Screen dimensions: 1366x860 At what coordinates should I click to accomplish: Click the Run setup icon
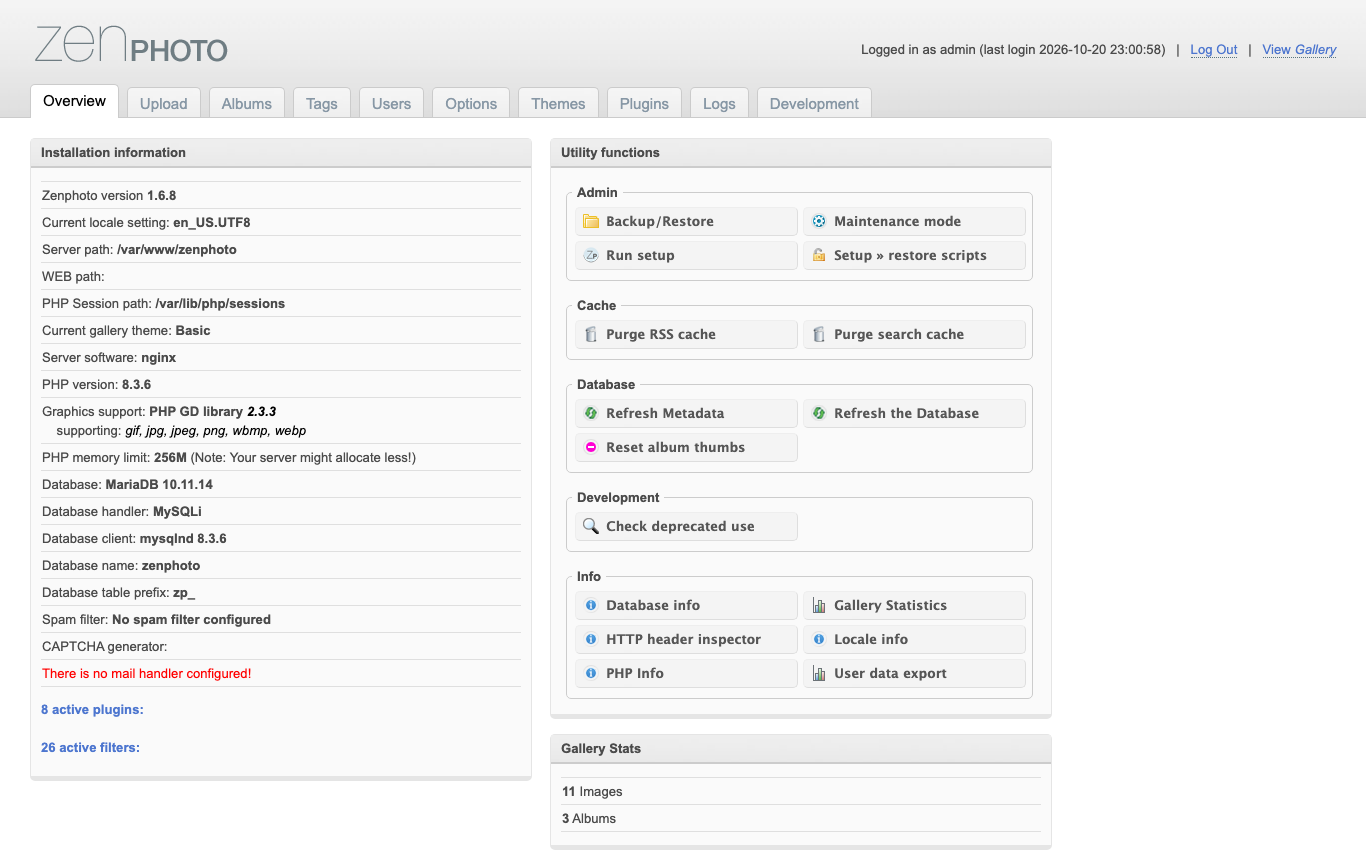(591, 255)
